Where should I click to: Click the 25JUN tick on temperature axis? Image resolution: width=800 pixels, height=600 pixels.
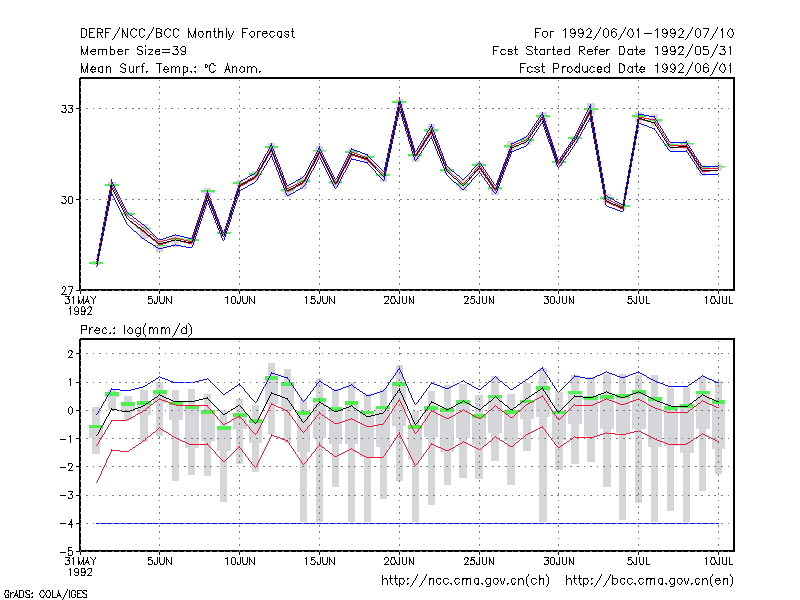point(479,300)
